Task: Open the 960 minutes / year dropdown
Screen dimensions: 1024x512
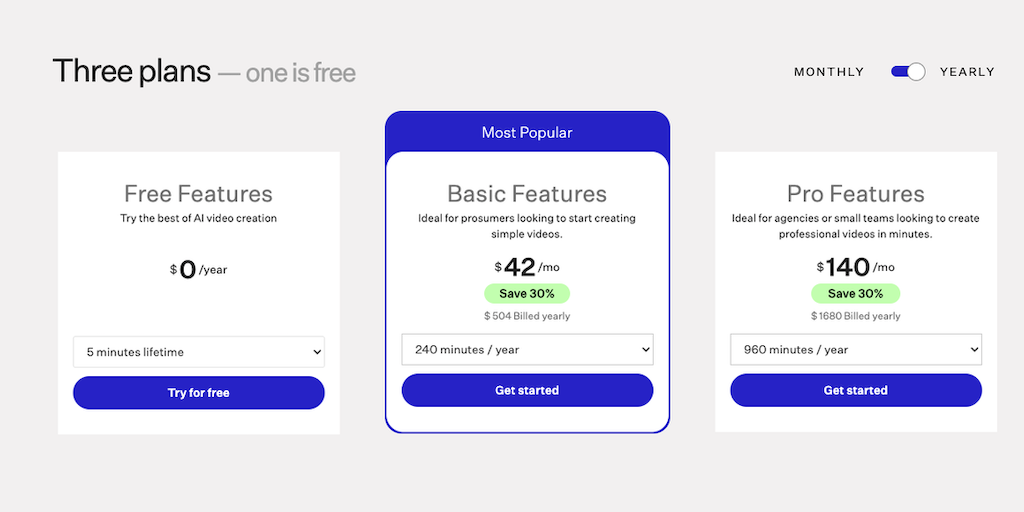Action: tap(856, 350)
